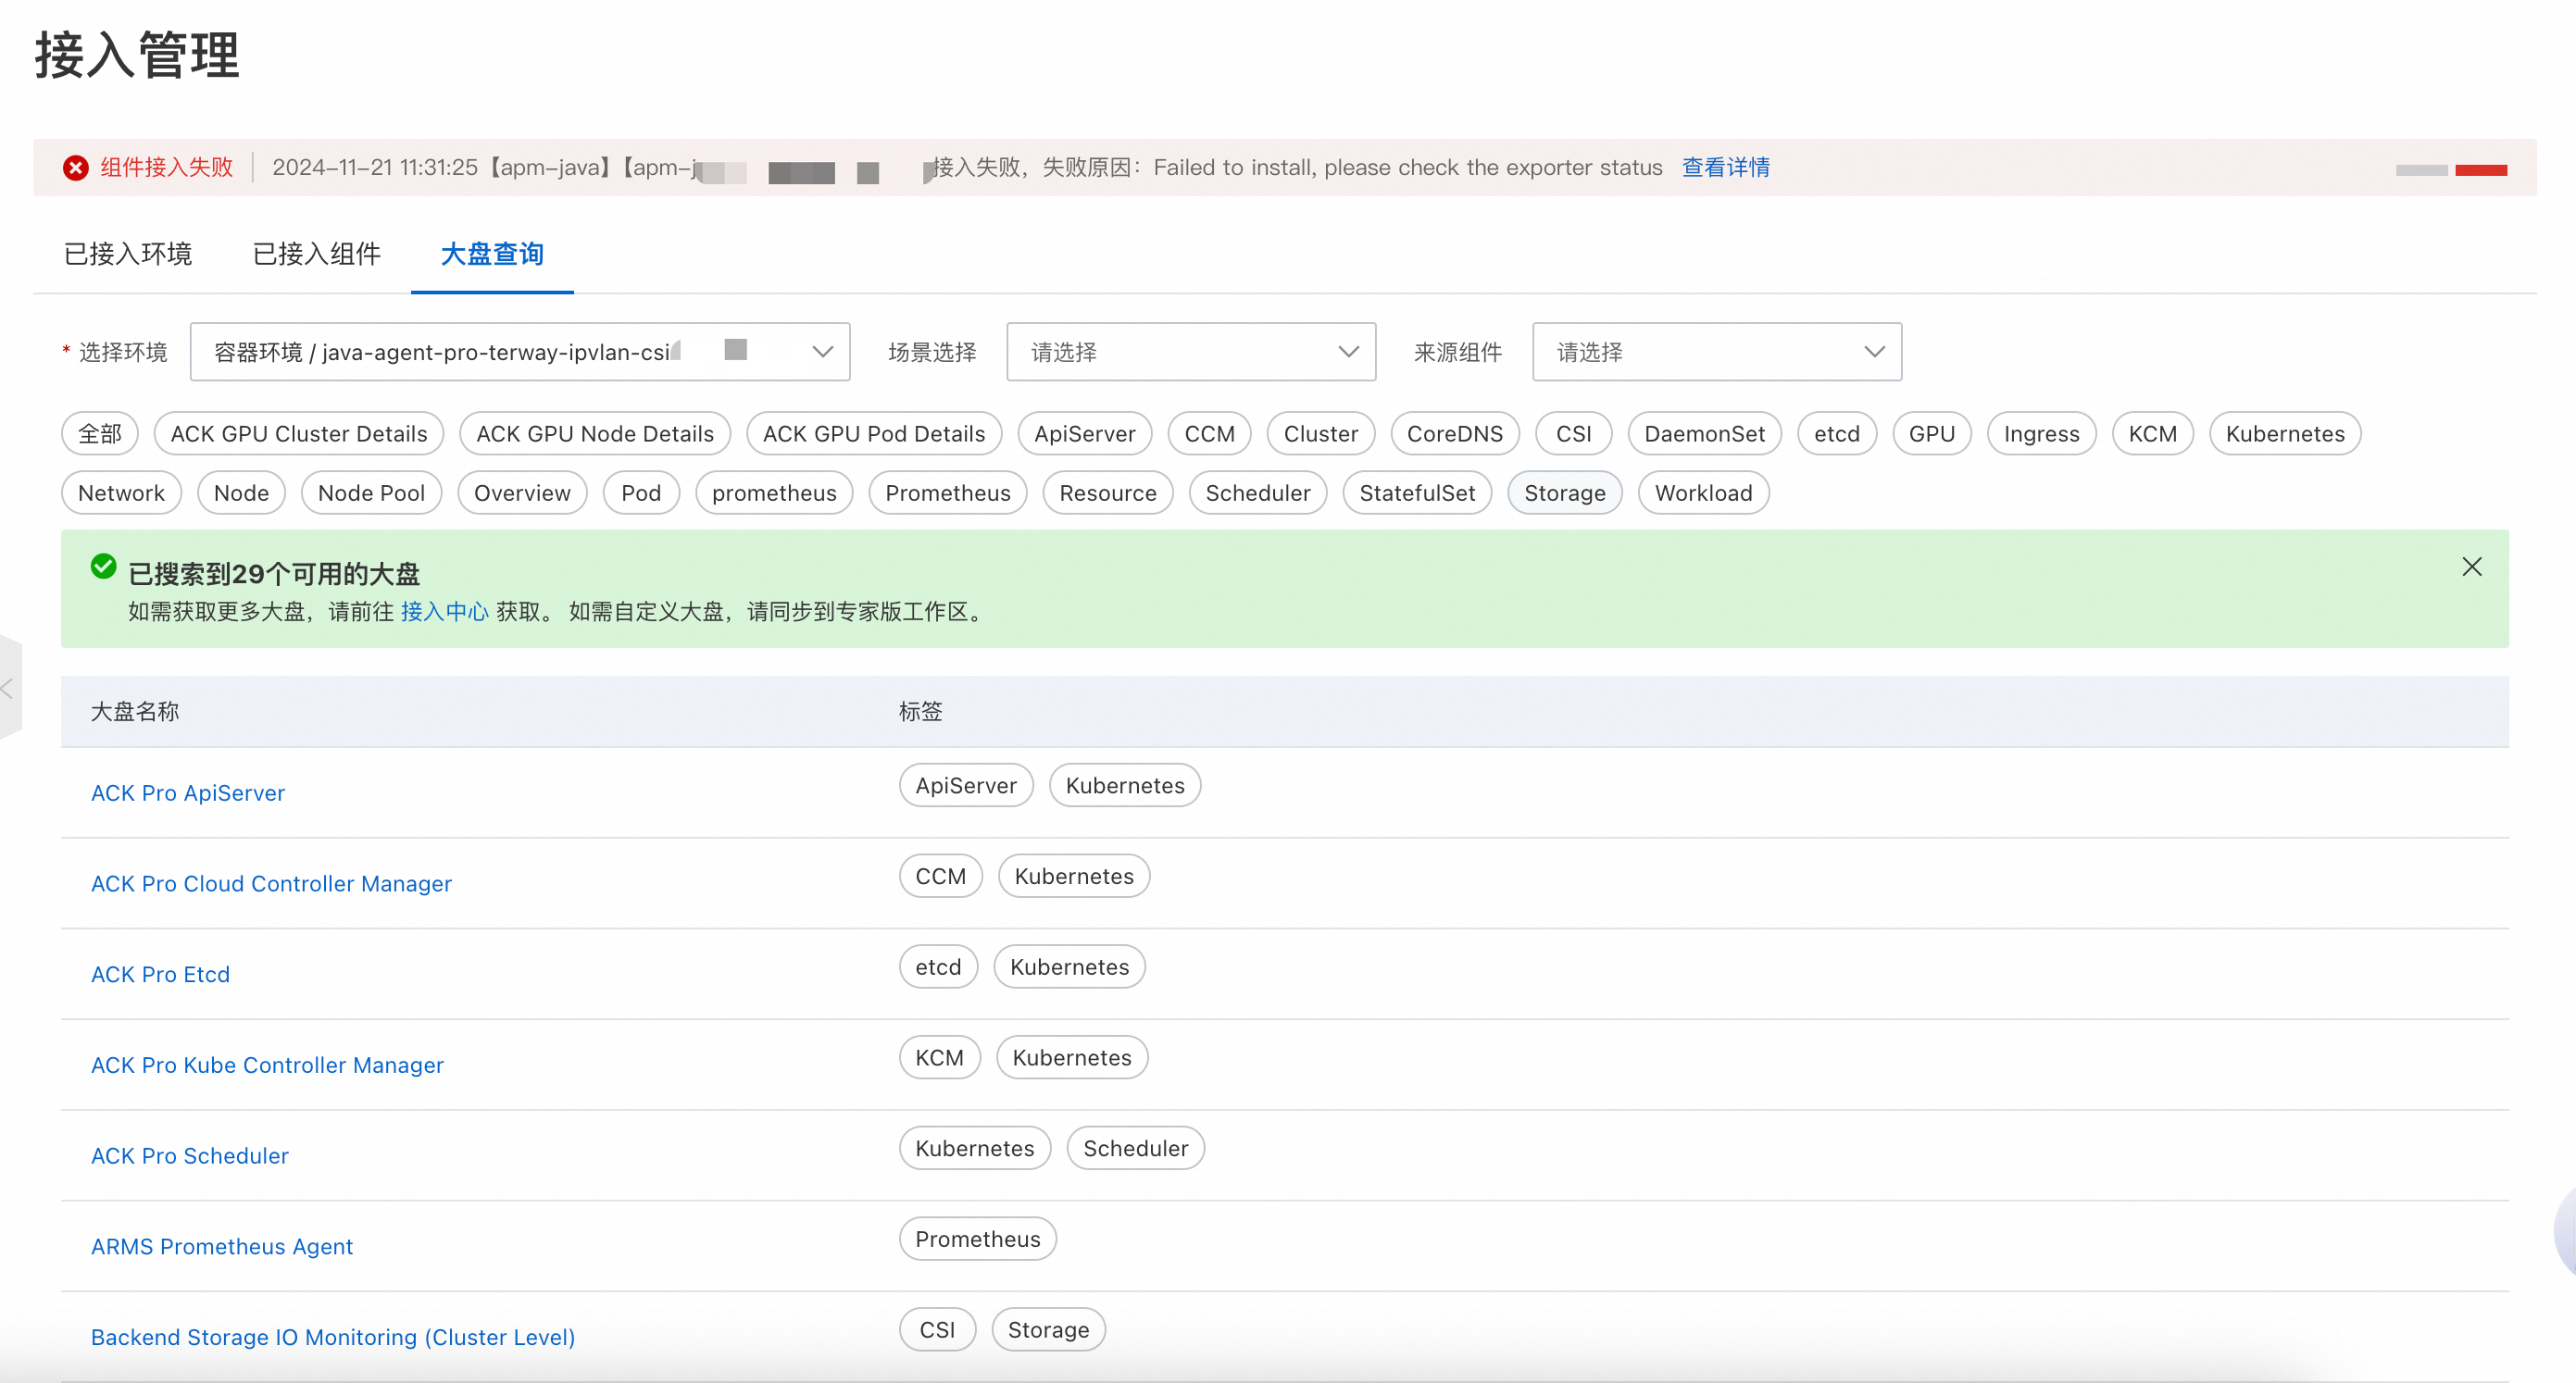Viewport: 2576px width, 1383px height.
Task: Select the capitalized Prometheus filter tag
Action: coord(948,493)
